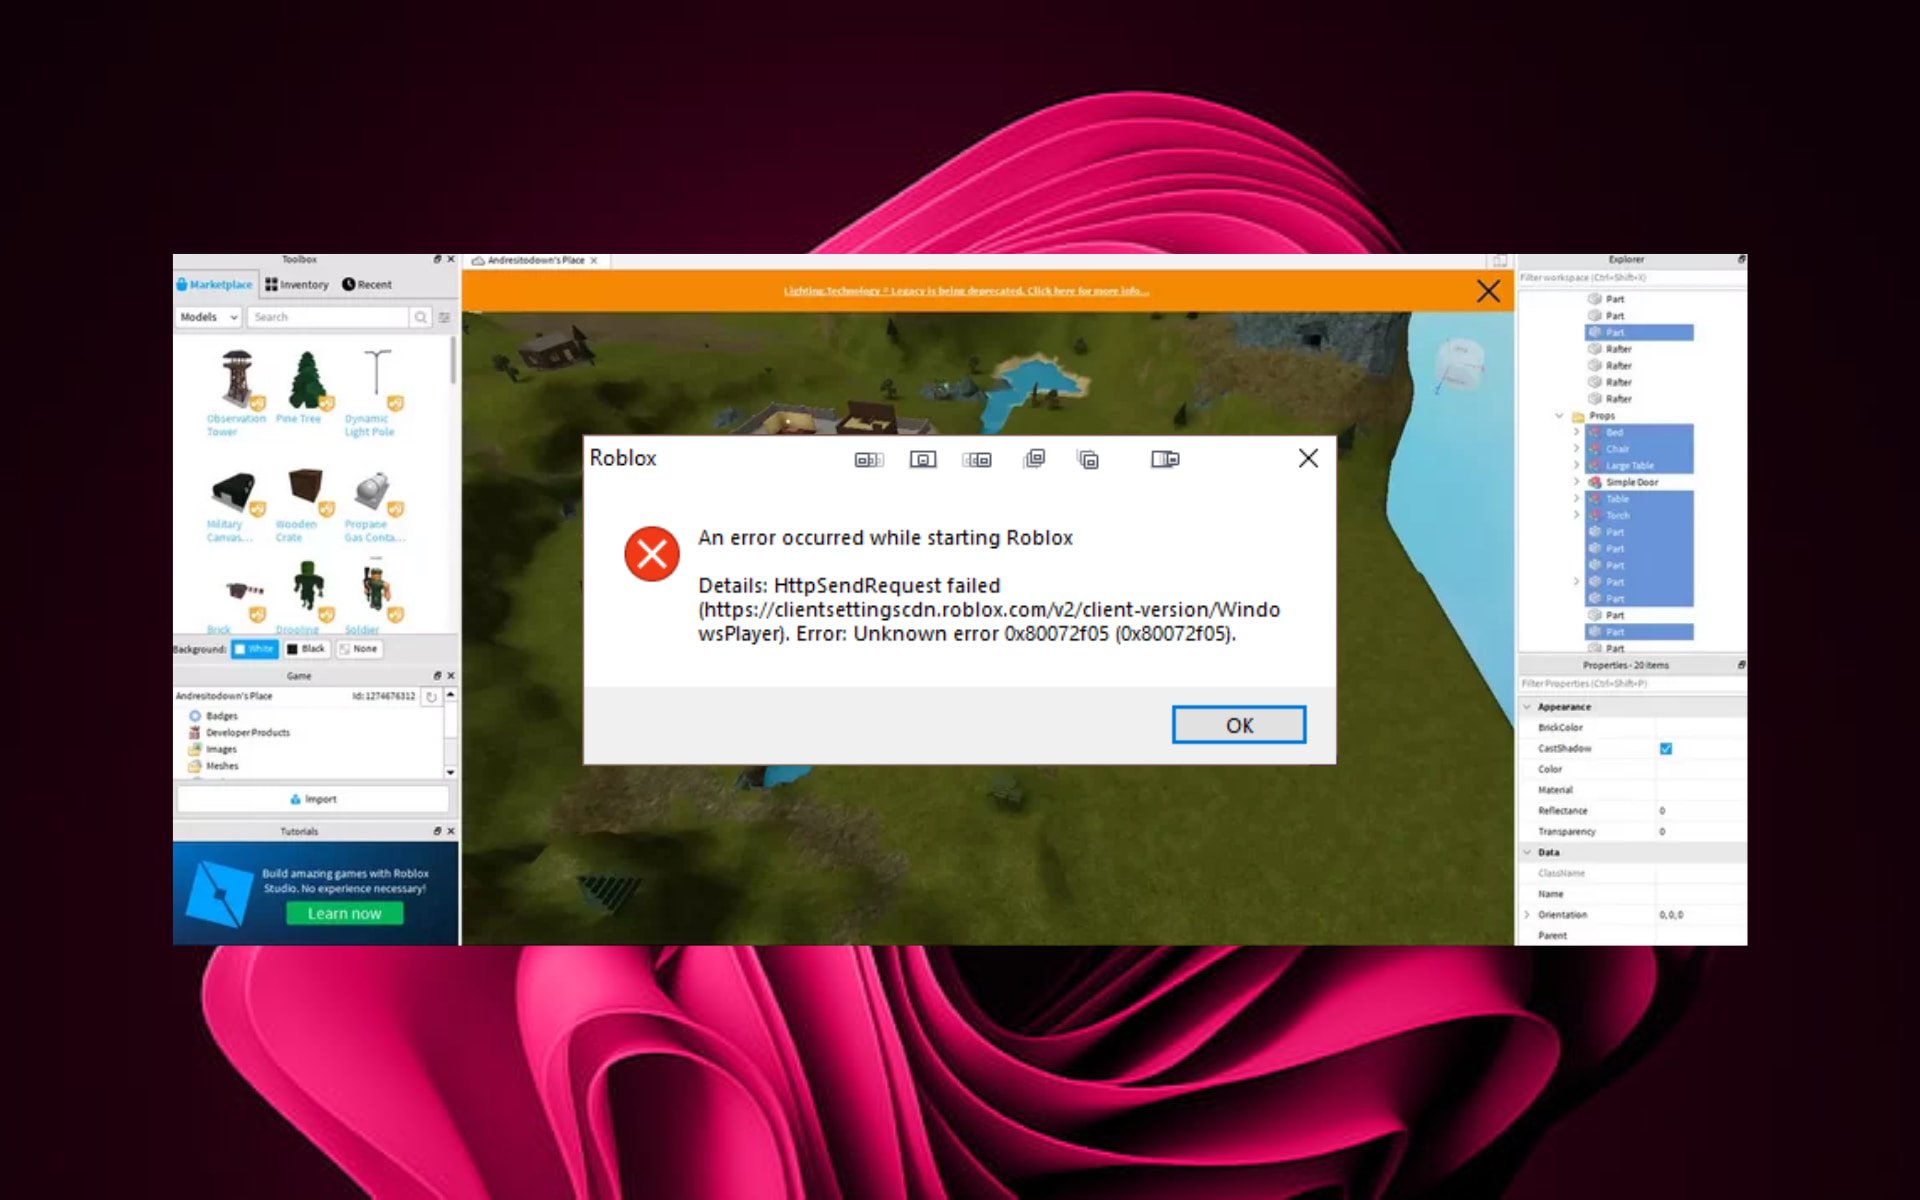Click the view selector cube in viewport
This screenshot has width=1920, height=1200.
tap(1459, 364)
